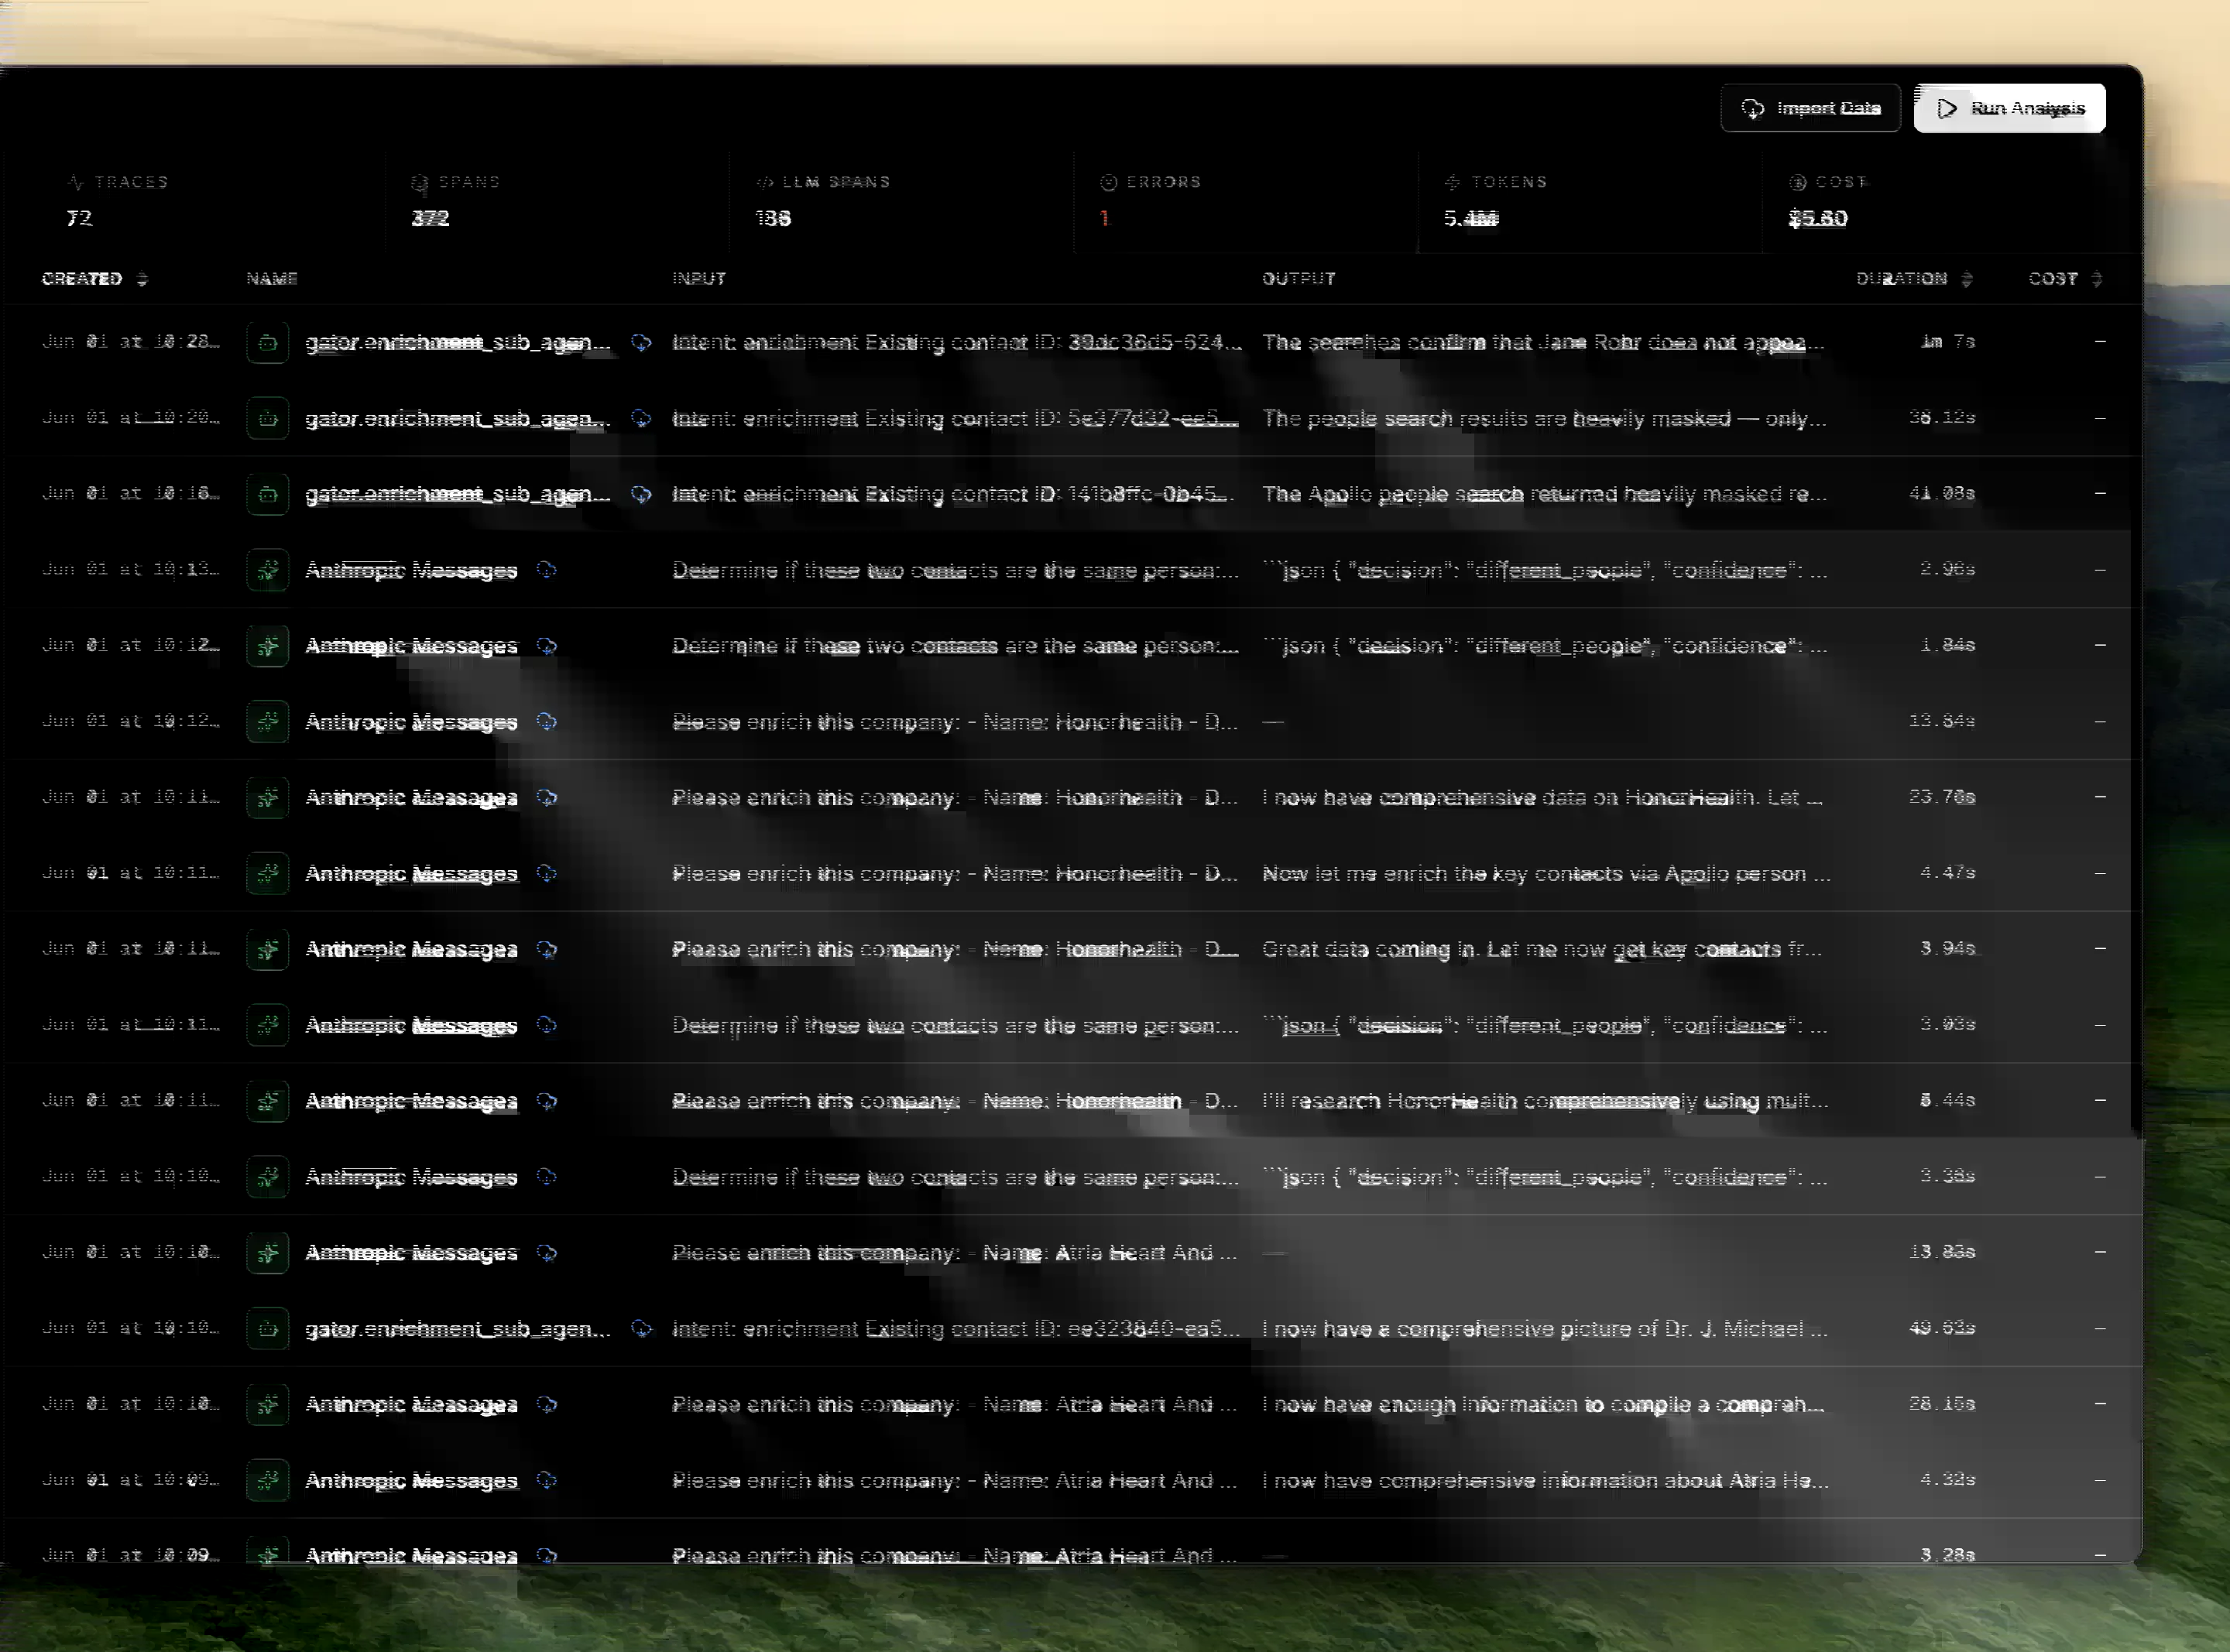2230x1652 pixels.
Task: Click the Input column header
Action: pyautogui.click(x=699, y=279)
